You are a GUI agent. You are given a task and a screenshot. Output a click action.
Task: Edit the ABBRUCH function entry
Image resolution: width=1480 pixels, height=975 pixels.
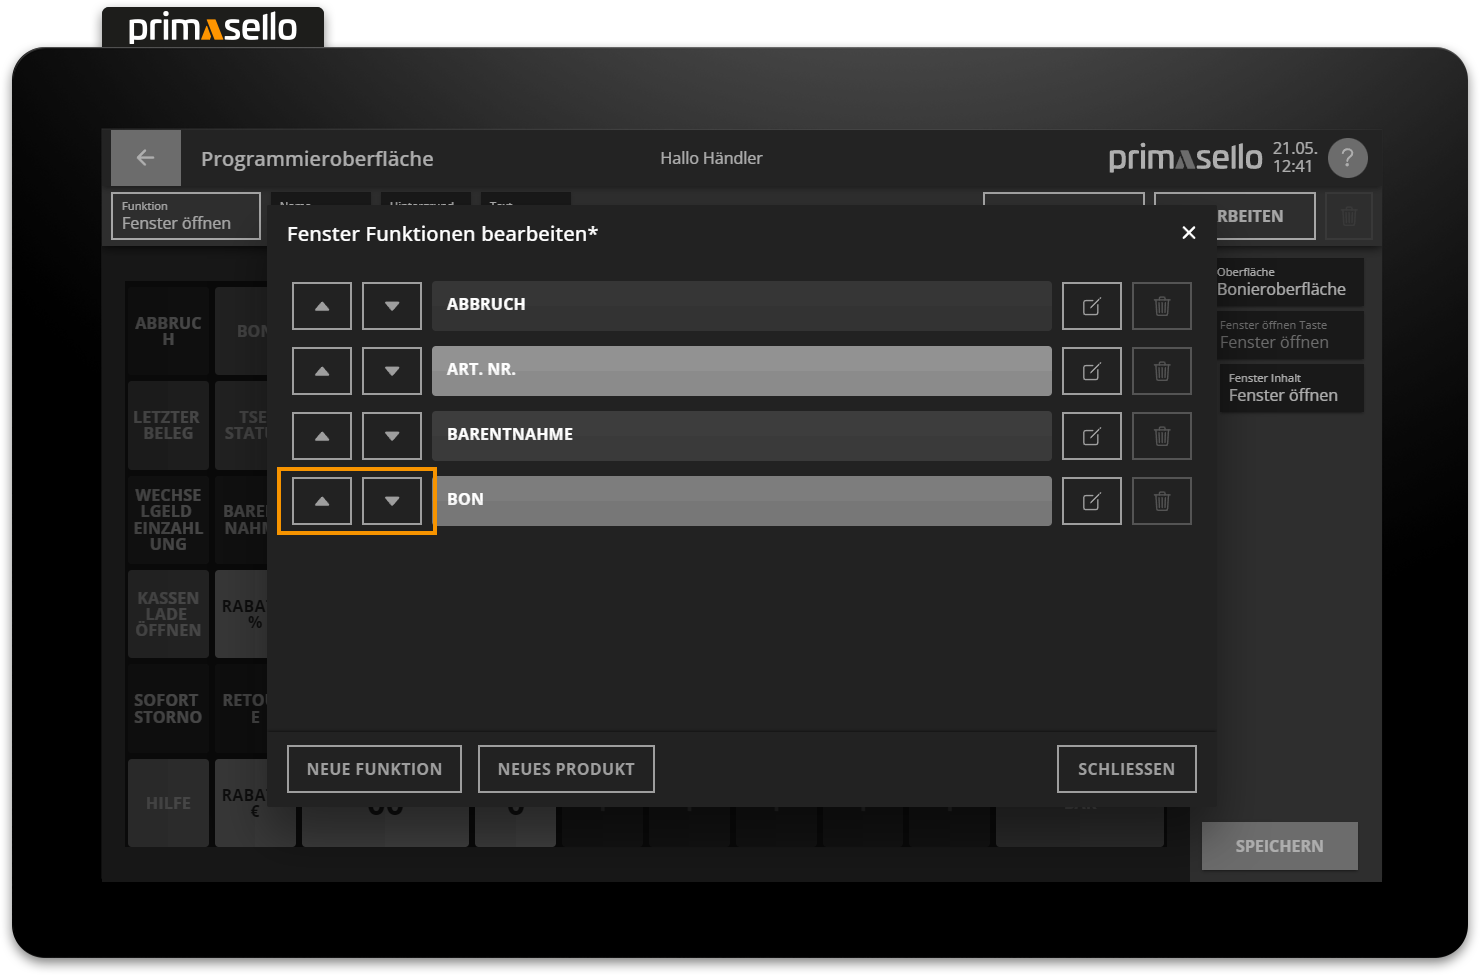click(x=1091, y=305)
